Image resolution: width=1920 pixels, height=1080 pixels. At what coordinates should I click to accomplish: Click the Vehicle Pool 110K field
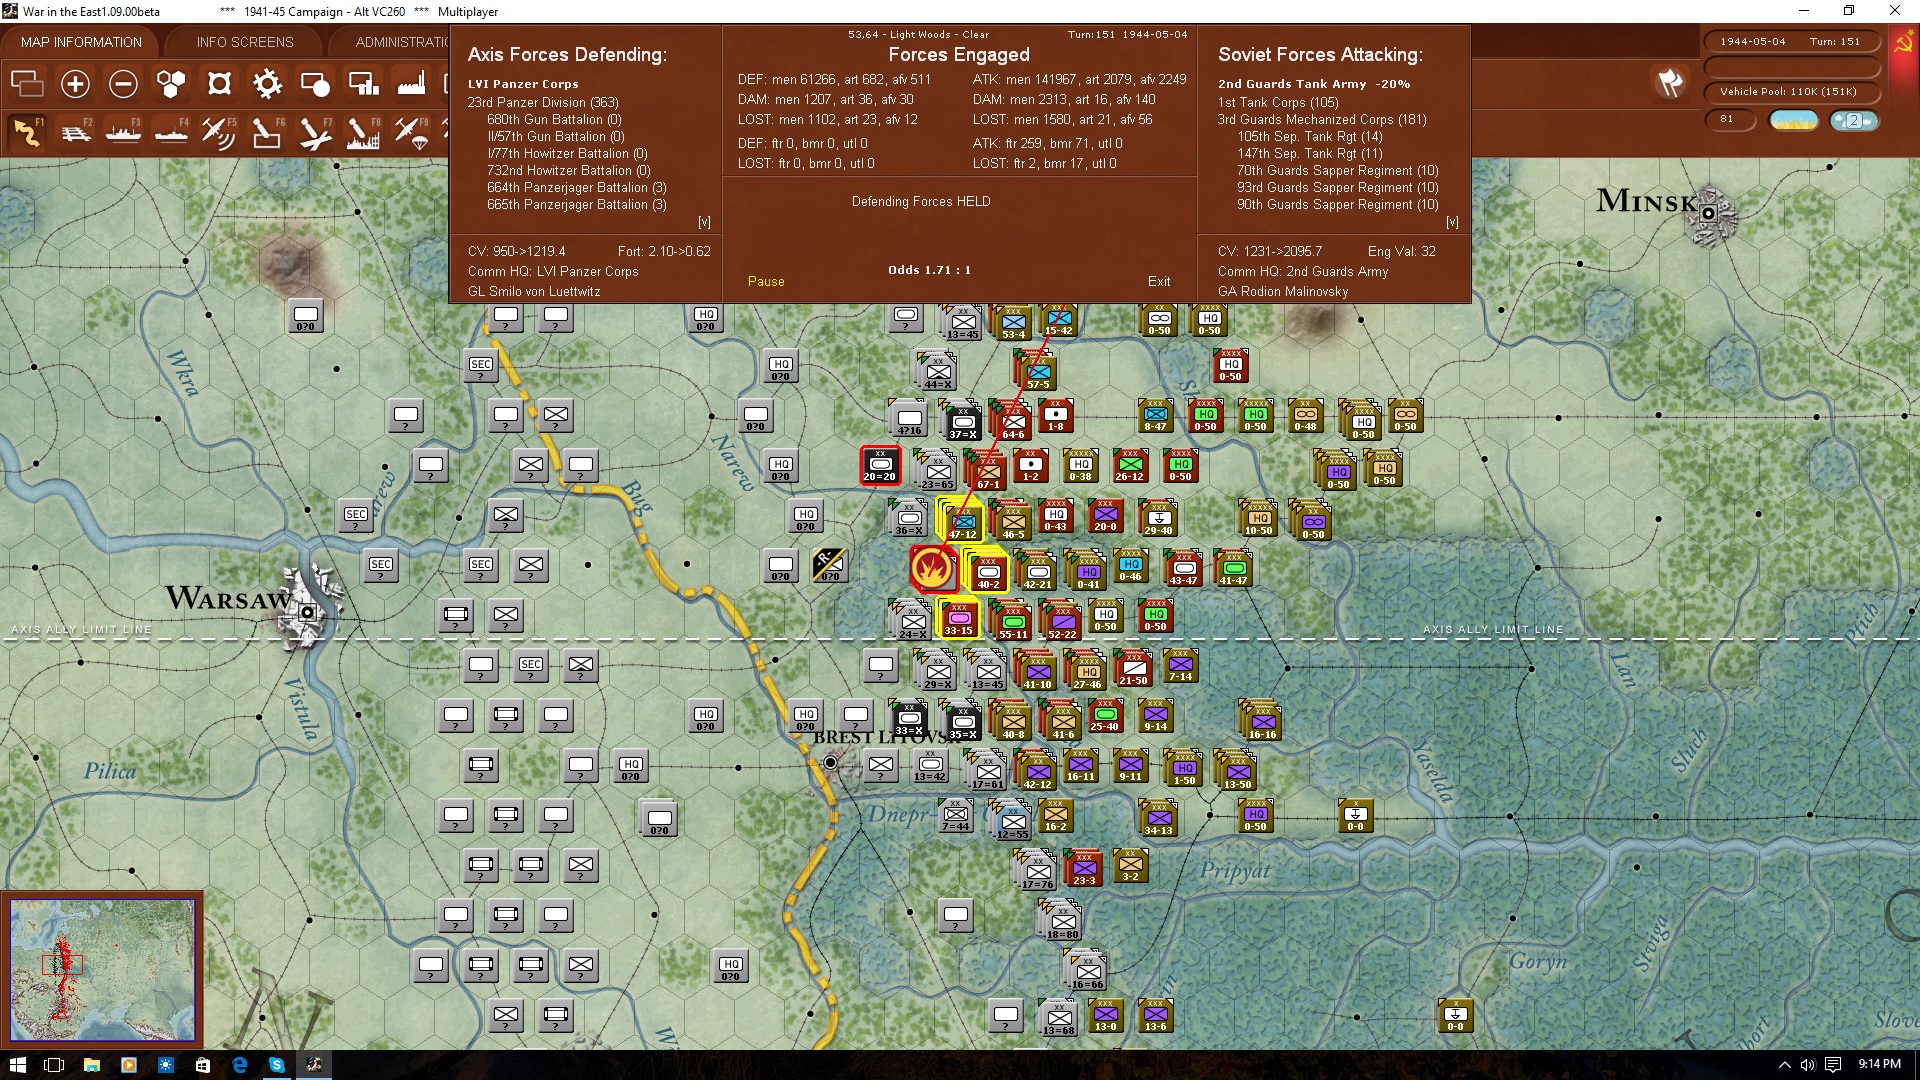pos(1791,92)
